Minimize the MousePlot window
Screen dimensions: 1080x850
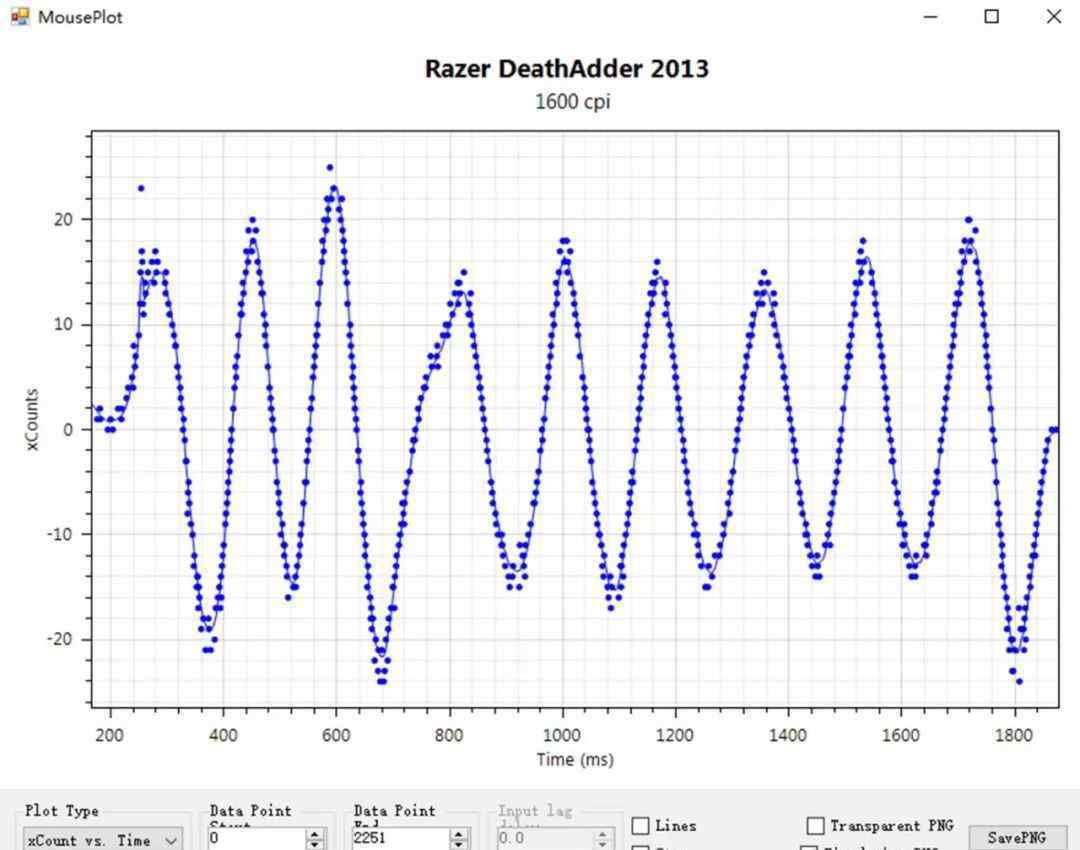pyautogui.click(x=931, y=17)
